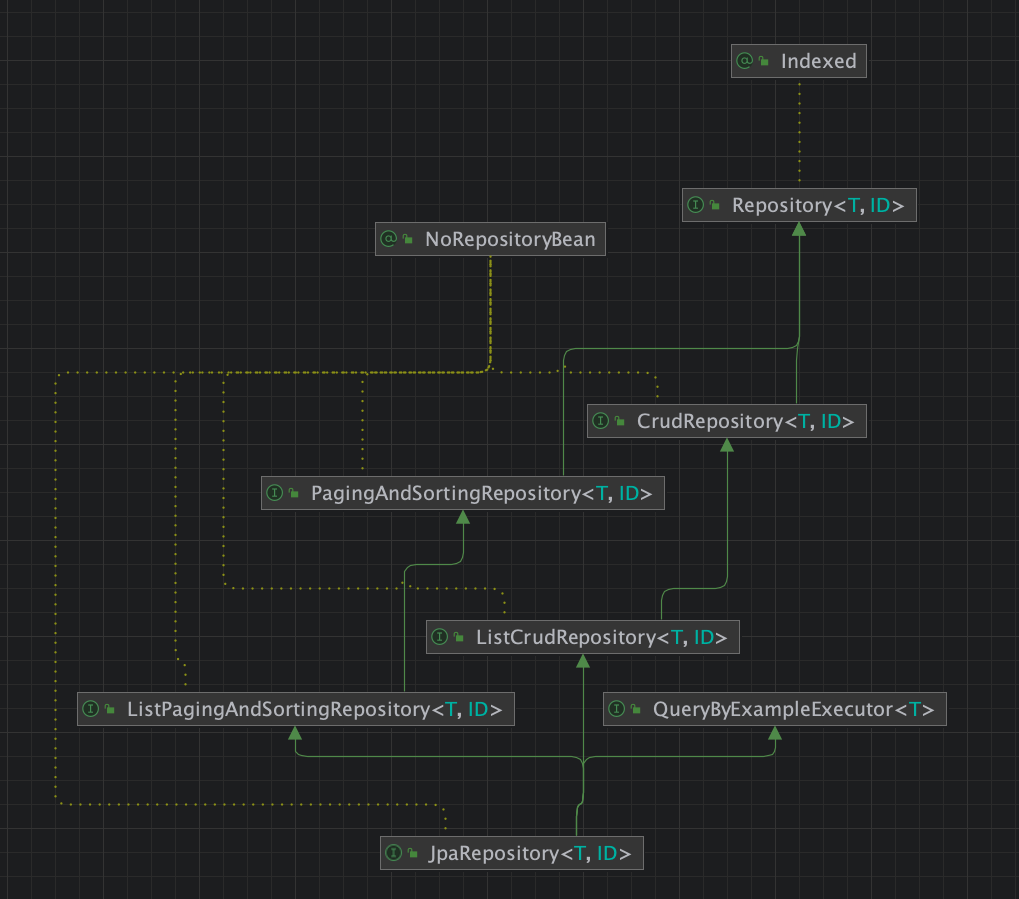Screen dimensions: 1019x899
Task: Click the interface icon on Repository node
Action: pyautogui.click(x=696, y=205)
